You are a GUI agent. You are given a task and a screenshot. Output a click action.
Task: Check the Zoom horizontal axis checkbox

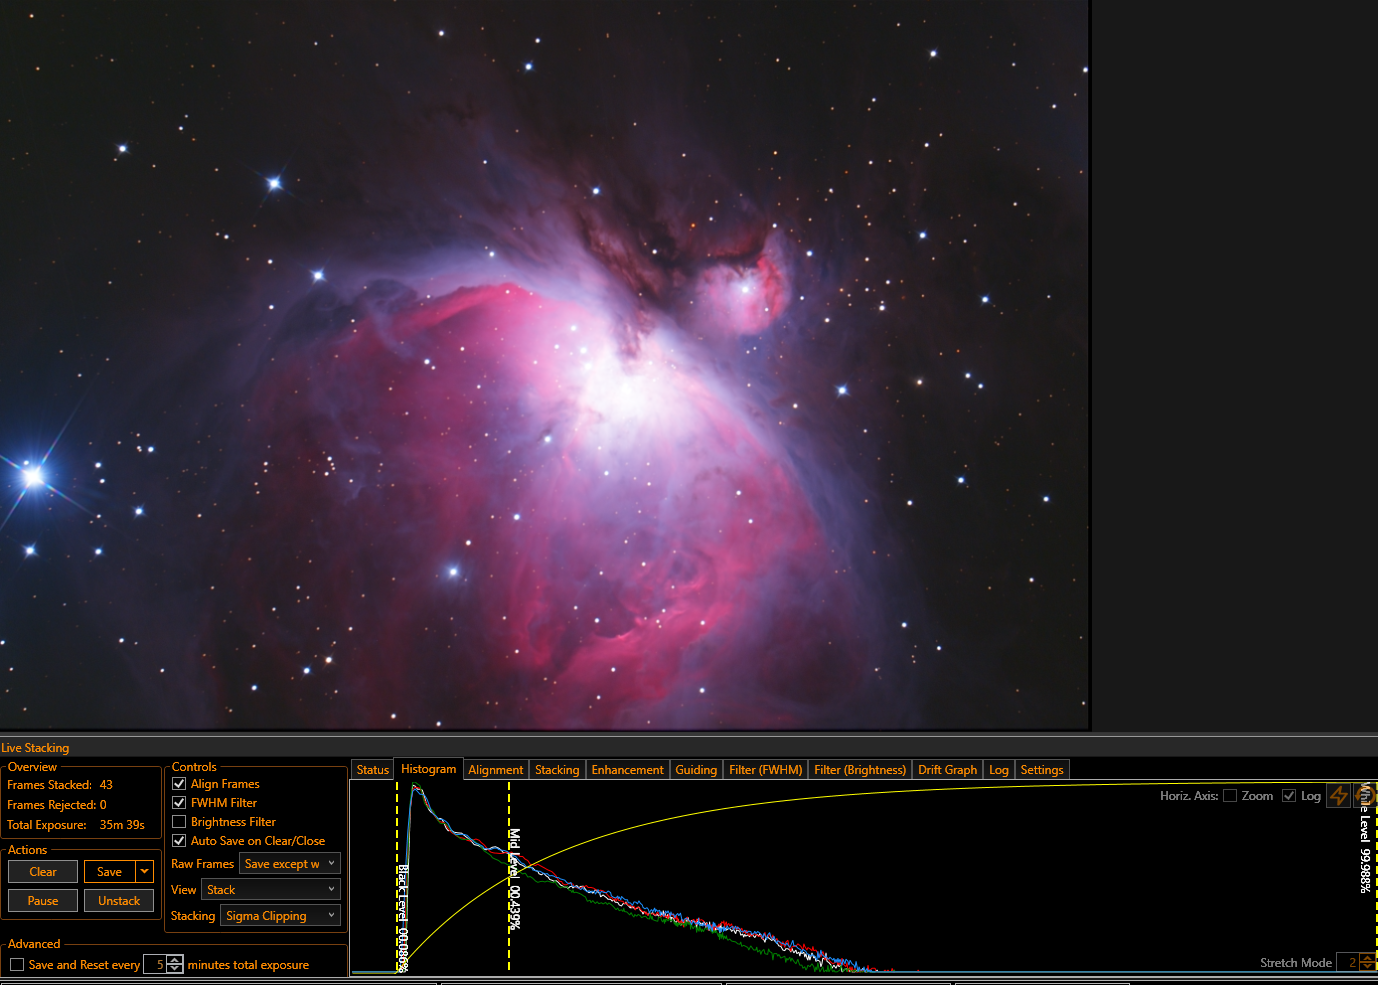(x=1230, y=796)
